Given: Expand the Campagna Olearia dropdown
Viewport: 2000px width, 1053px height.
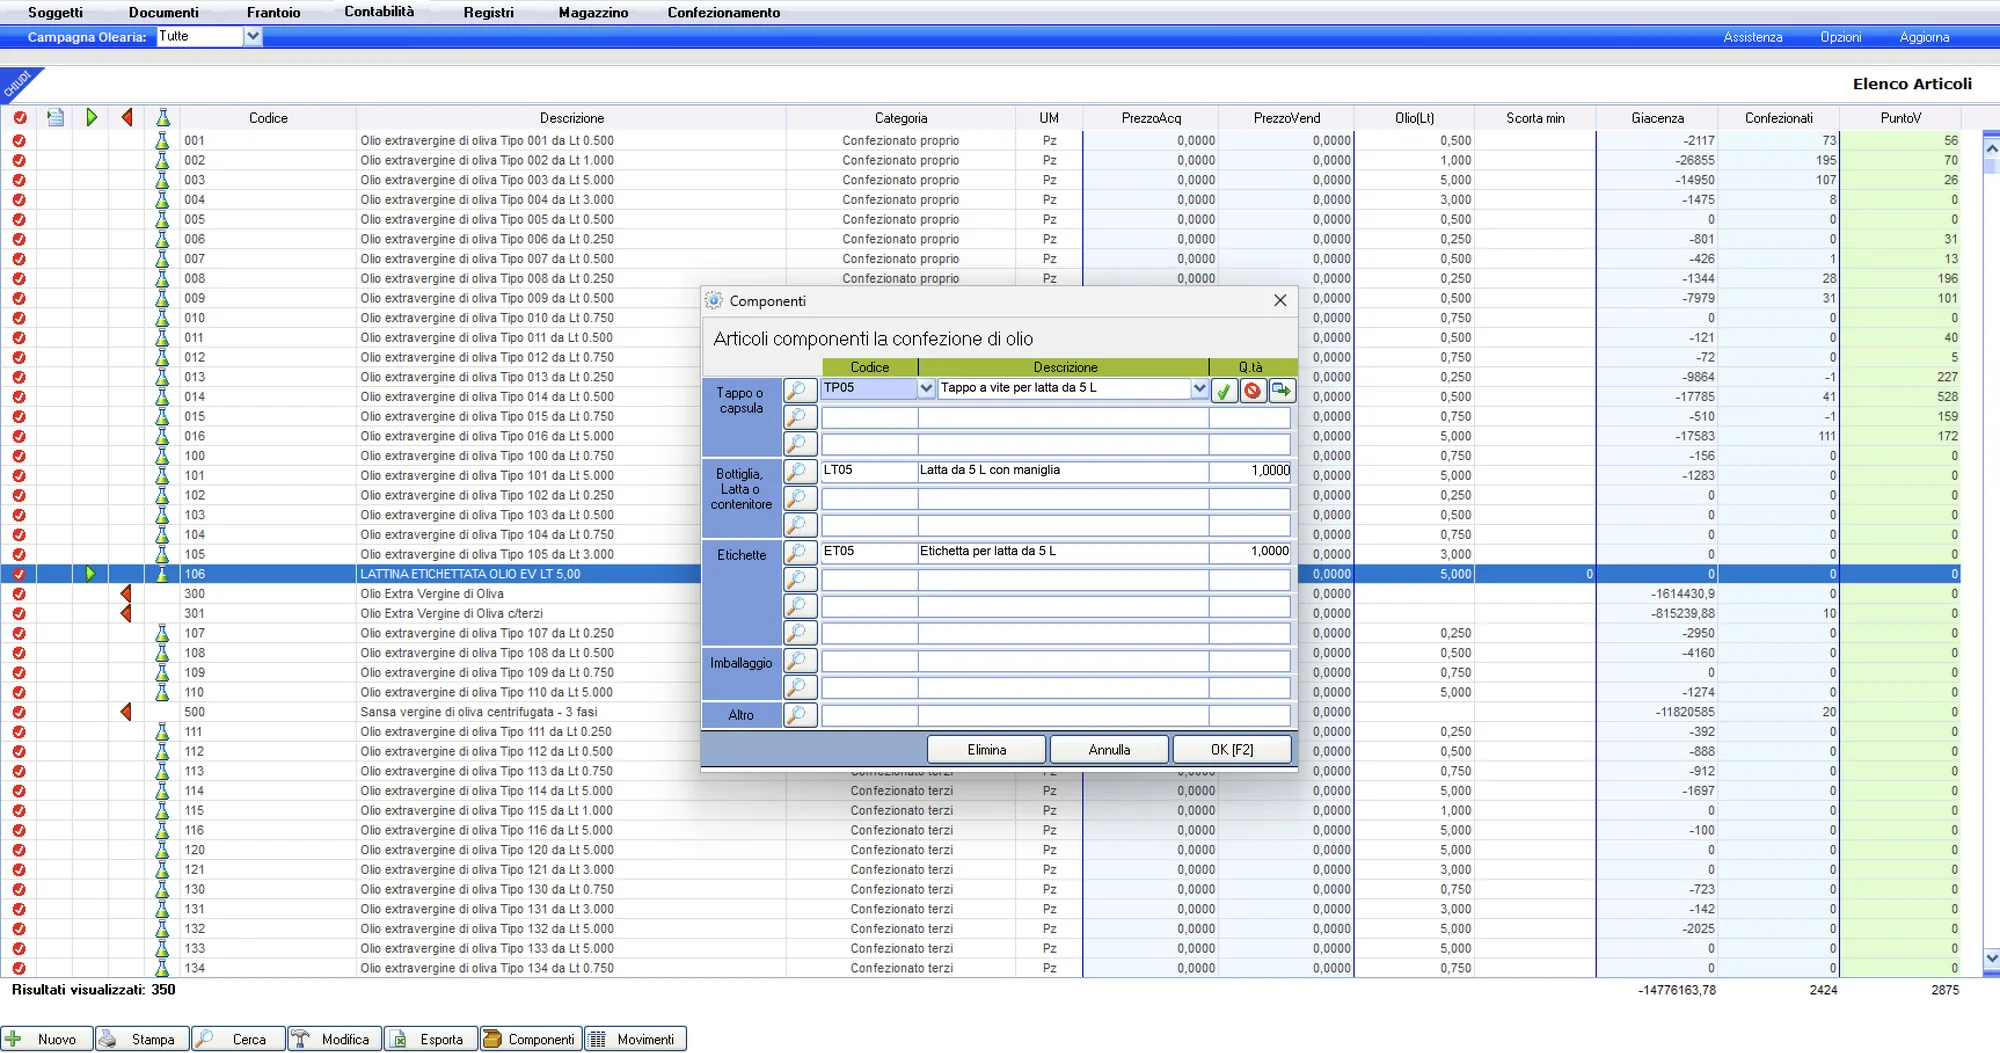Looking at the screenshot, I should 253,37.
